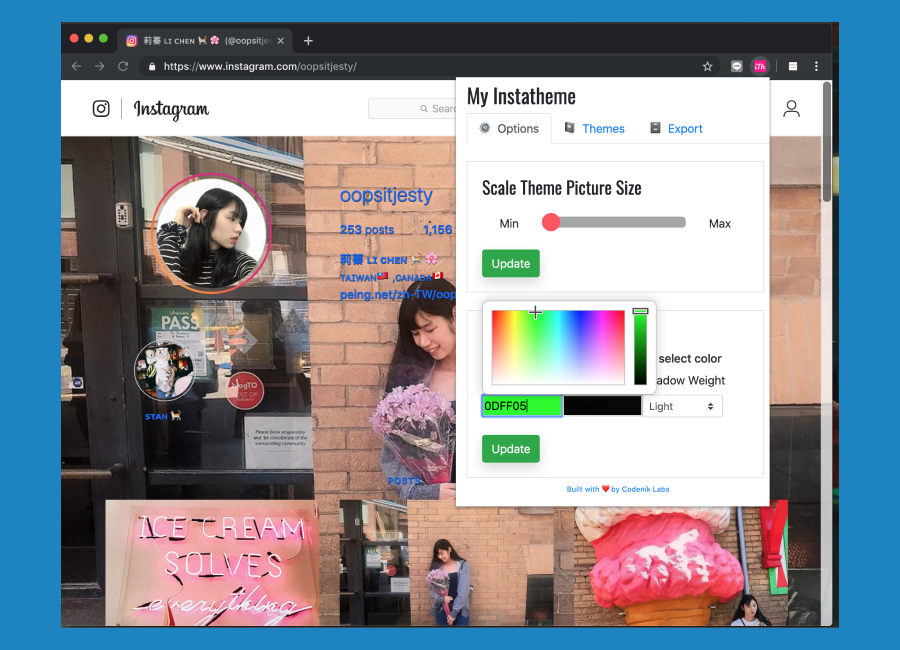Click the page vertical scrollbar
The width and height of the screenshot is (900, 650).
click(x=827, y=142)
